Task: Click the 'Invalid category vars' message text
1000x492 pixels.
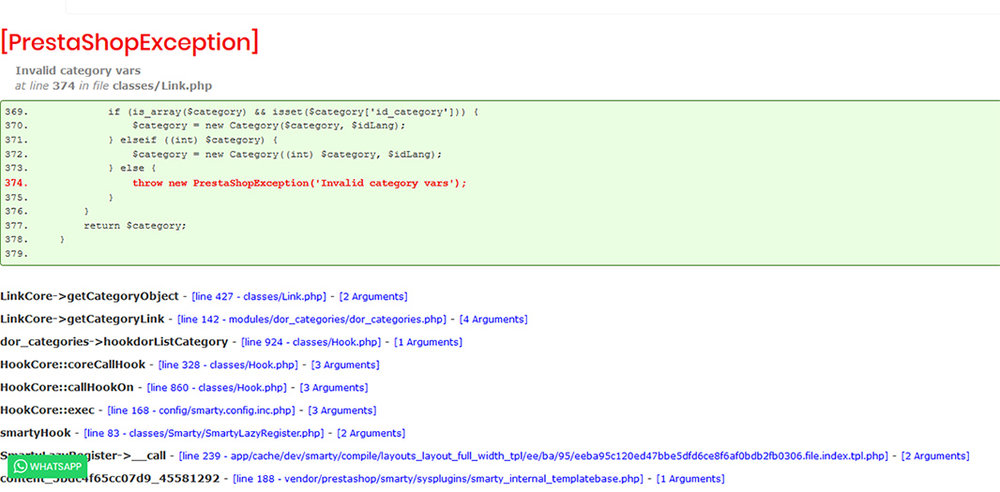Action: click(x=78, y=71)
